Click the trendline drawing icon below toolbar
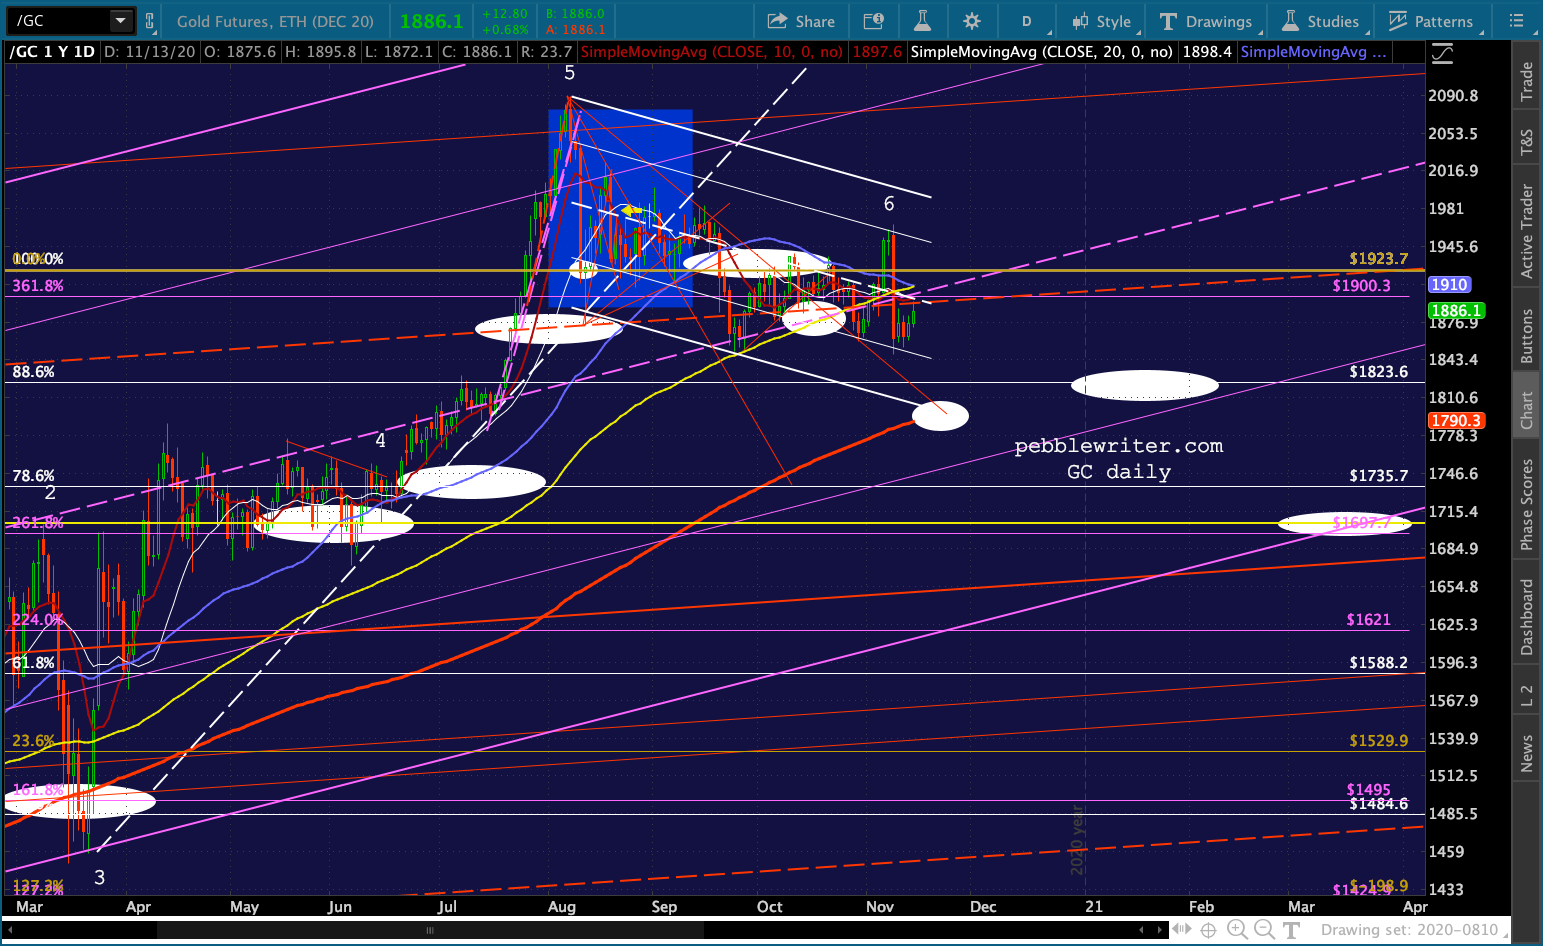The width and height of the screenshot is (1543, 946). tap(1442, 54)
